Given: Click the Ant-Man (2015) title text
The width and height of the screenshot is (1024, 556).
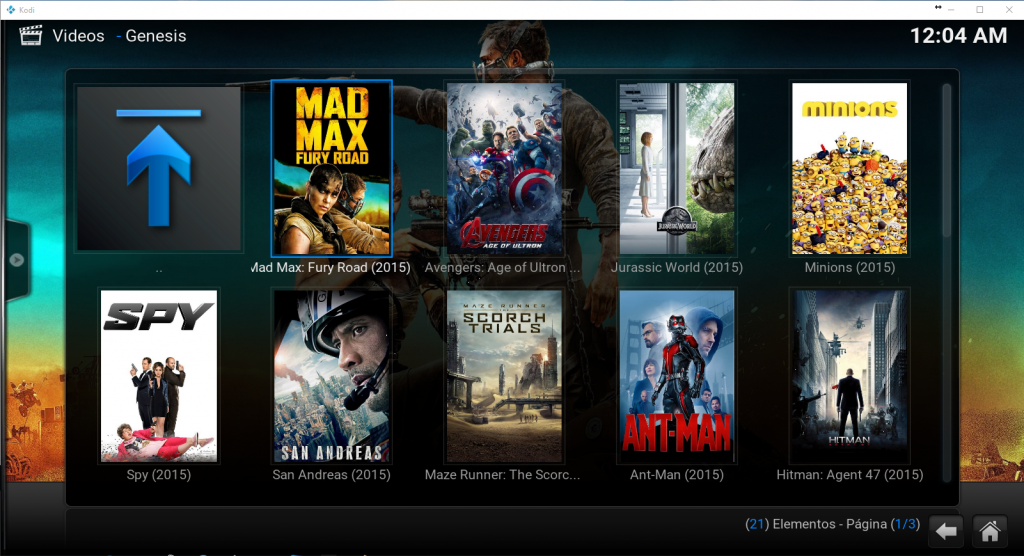Looking at the screenshot, I should pyautogui.click(x=676, y=474).
